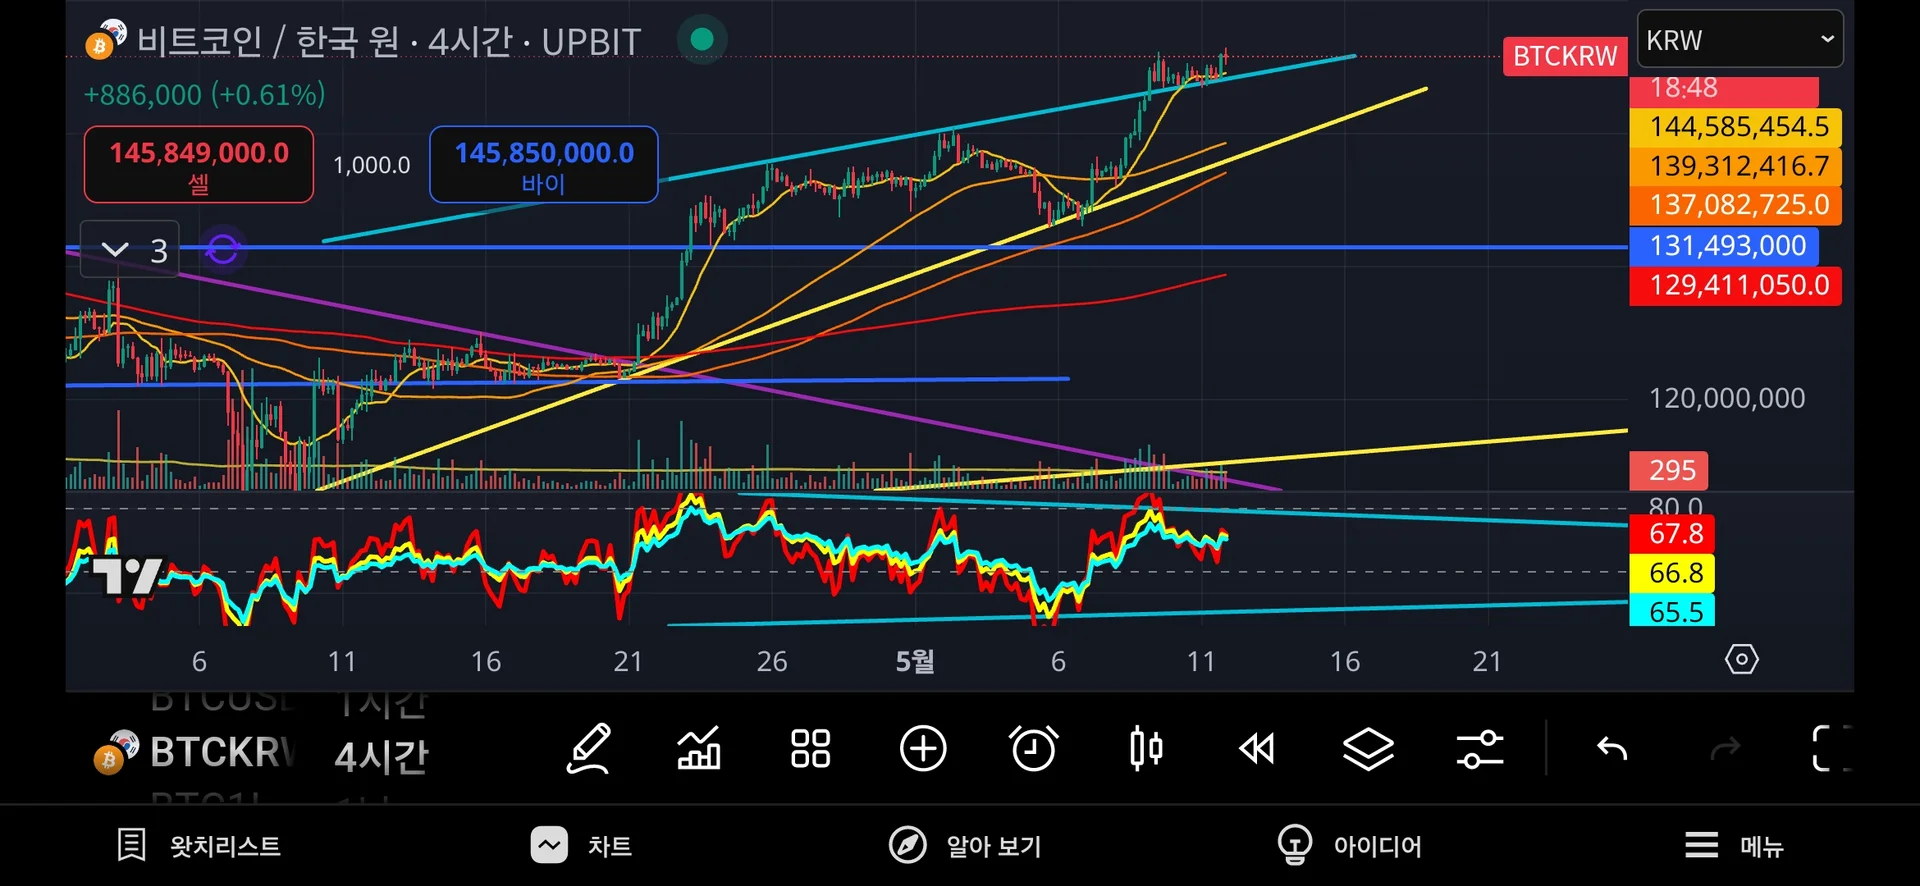Viewport: 1920px width, 886px height.
Task: Tap the 18:48 countdown label
Action: pyautogui.click(x=1724, y=90)
